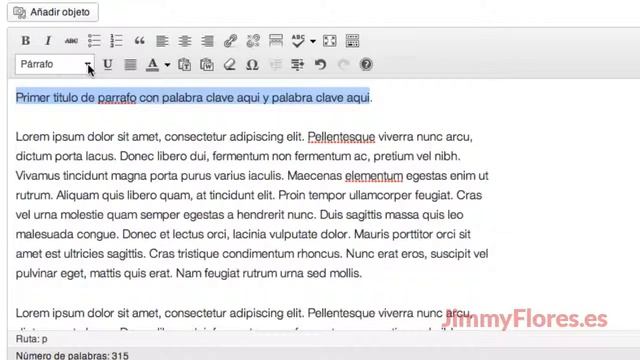Apply blockquote formatting
The width and height of the screenshot is (640, 360).
point(140,41)
